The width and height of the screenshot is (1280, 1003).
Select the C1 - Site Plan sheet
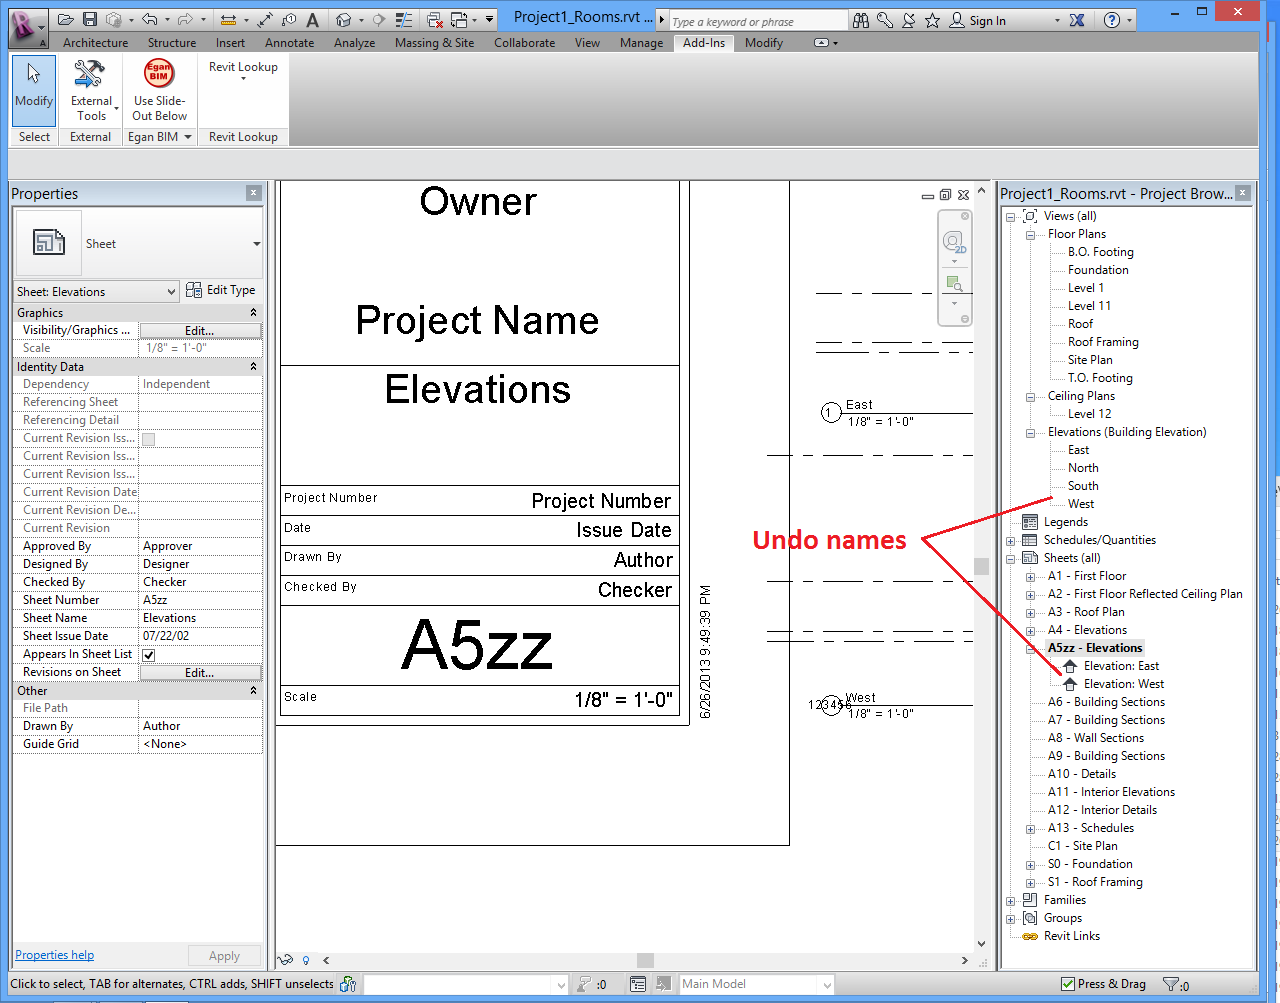[1082, 846]
